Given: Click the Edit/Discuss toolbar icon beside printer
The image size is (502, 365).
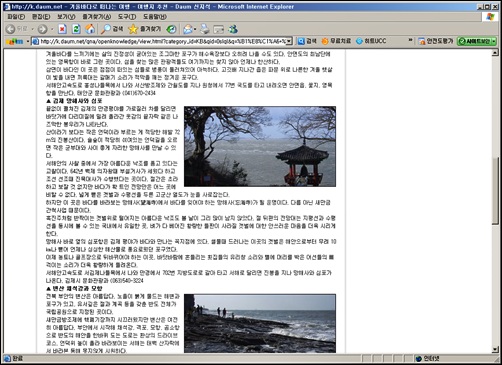Looking at the screenshot, I should (218, 29).
